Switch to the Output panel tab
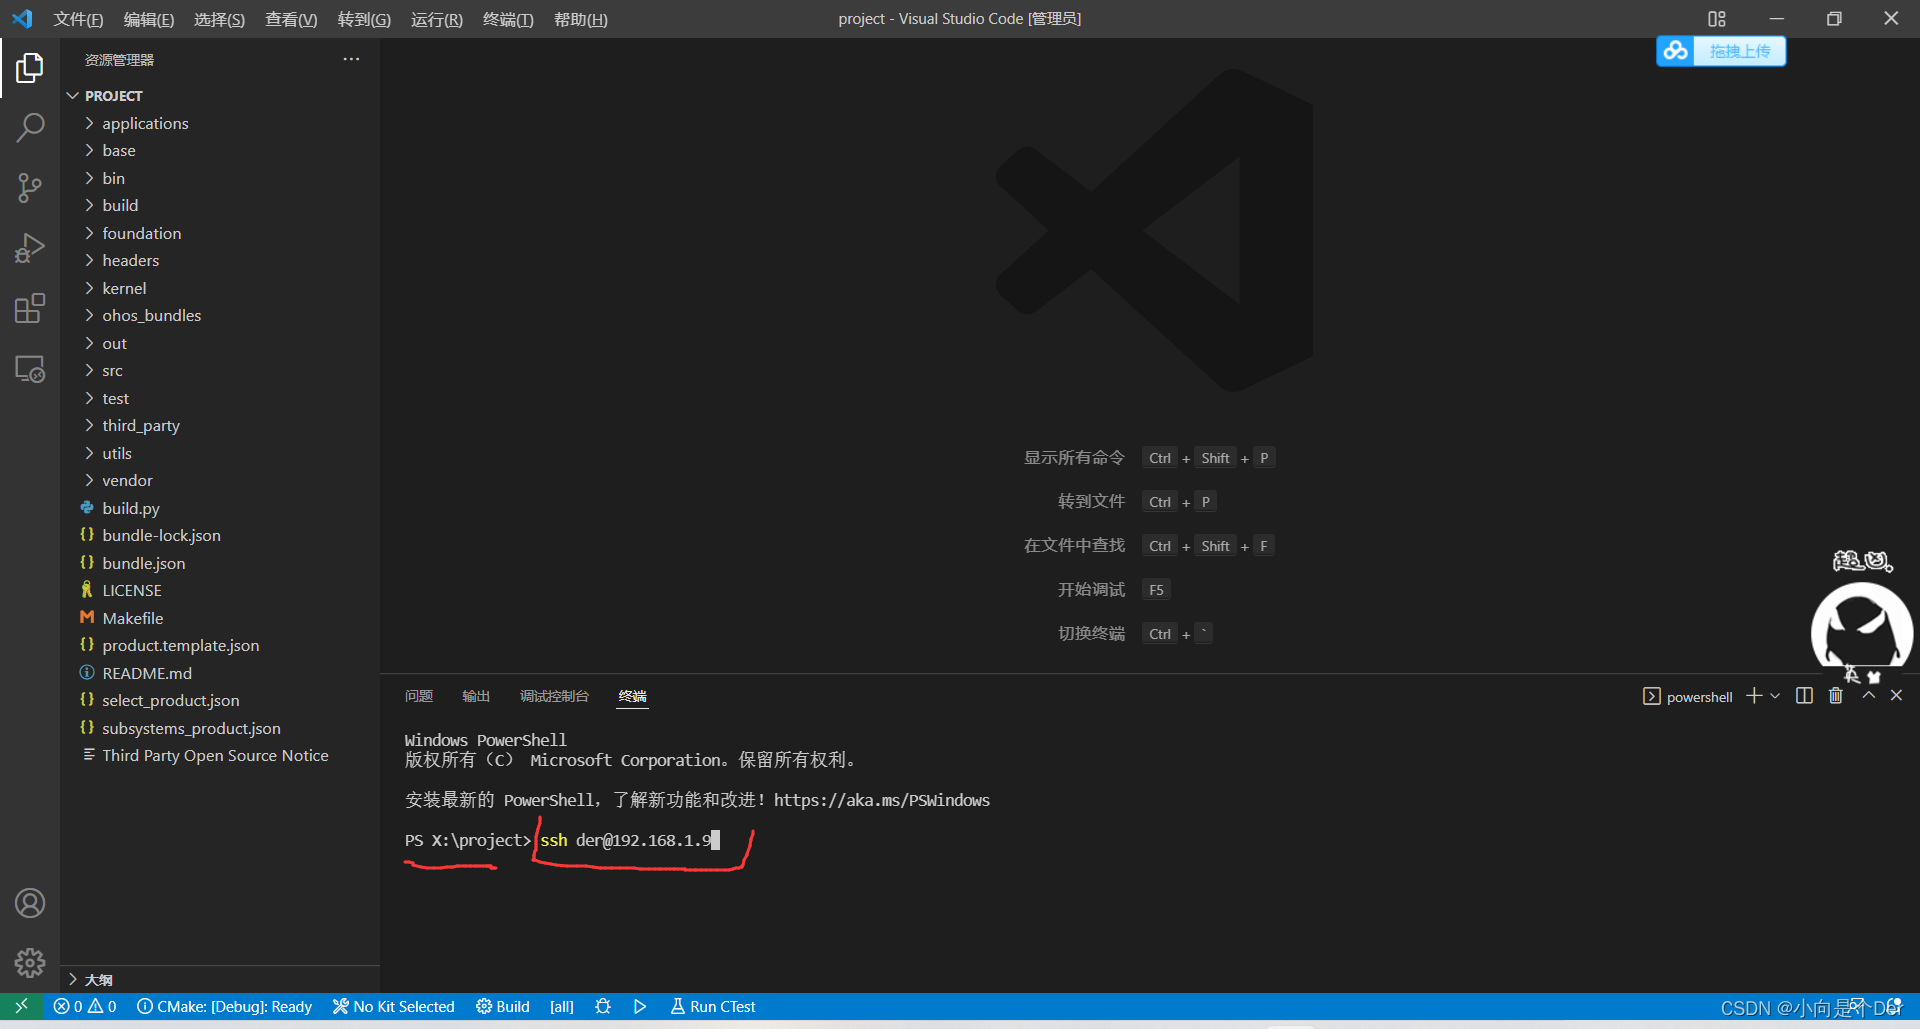The height and width of the screenshot is (1029, 1920). [476, 696]
